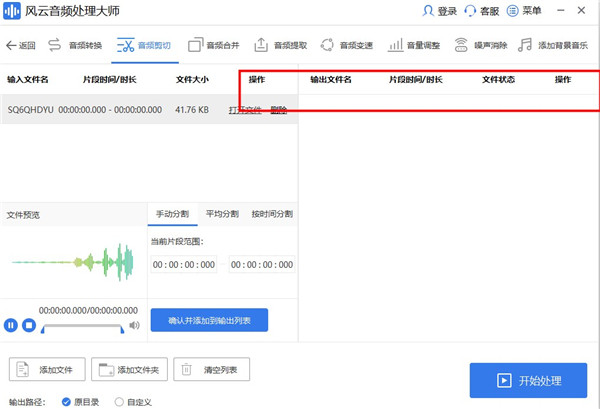Screen dimensions: 600x409
Task: Select the 原目录 output path option
Action: (67, 401)
